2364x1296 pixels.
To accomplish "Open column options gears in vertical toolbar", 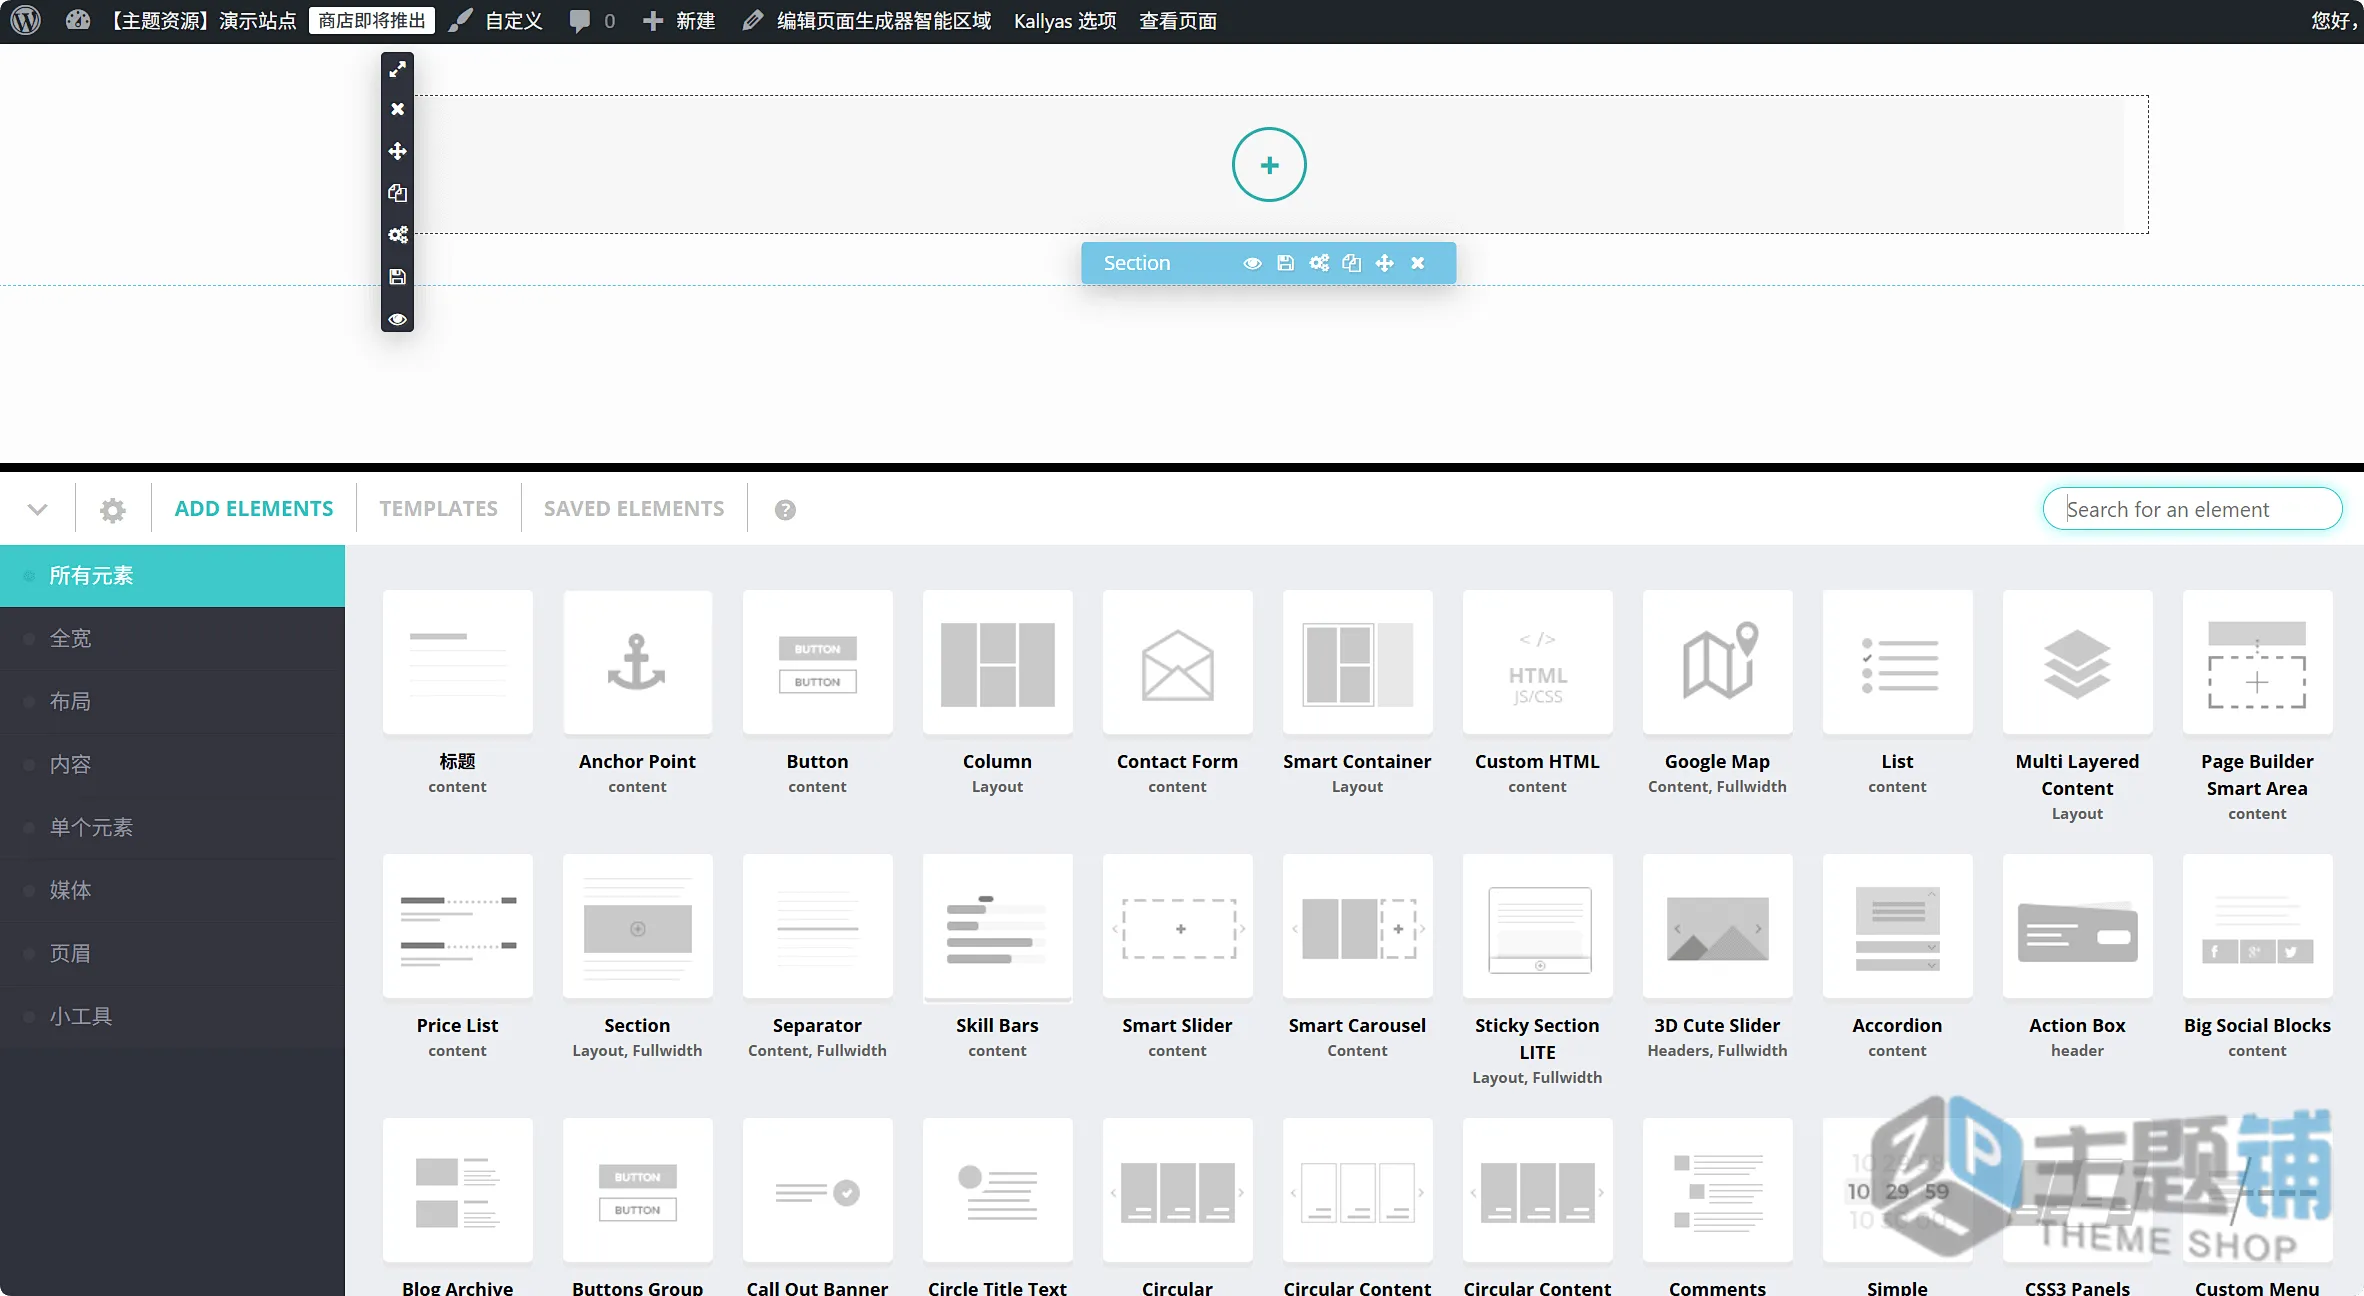I will tap(397, 235).
